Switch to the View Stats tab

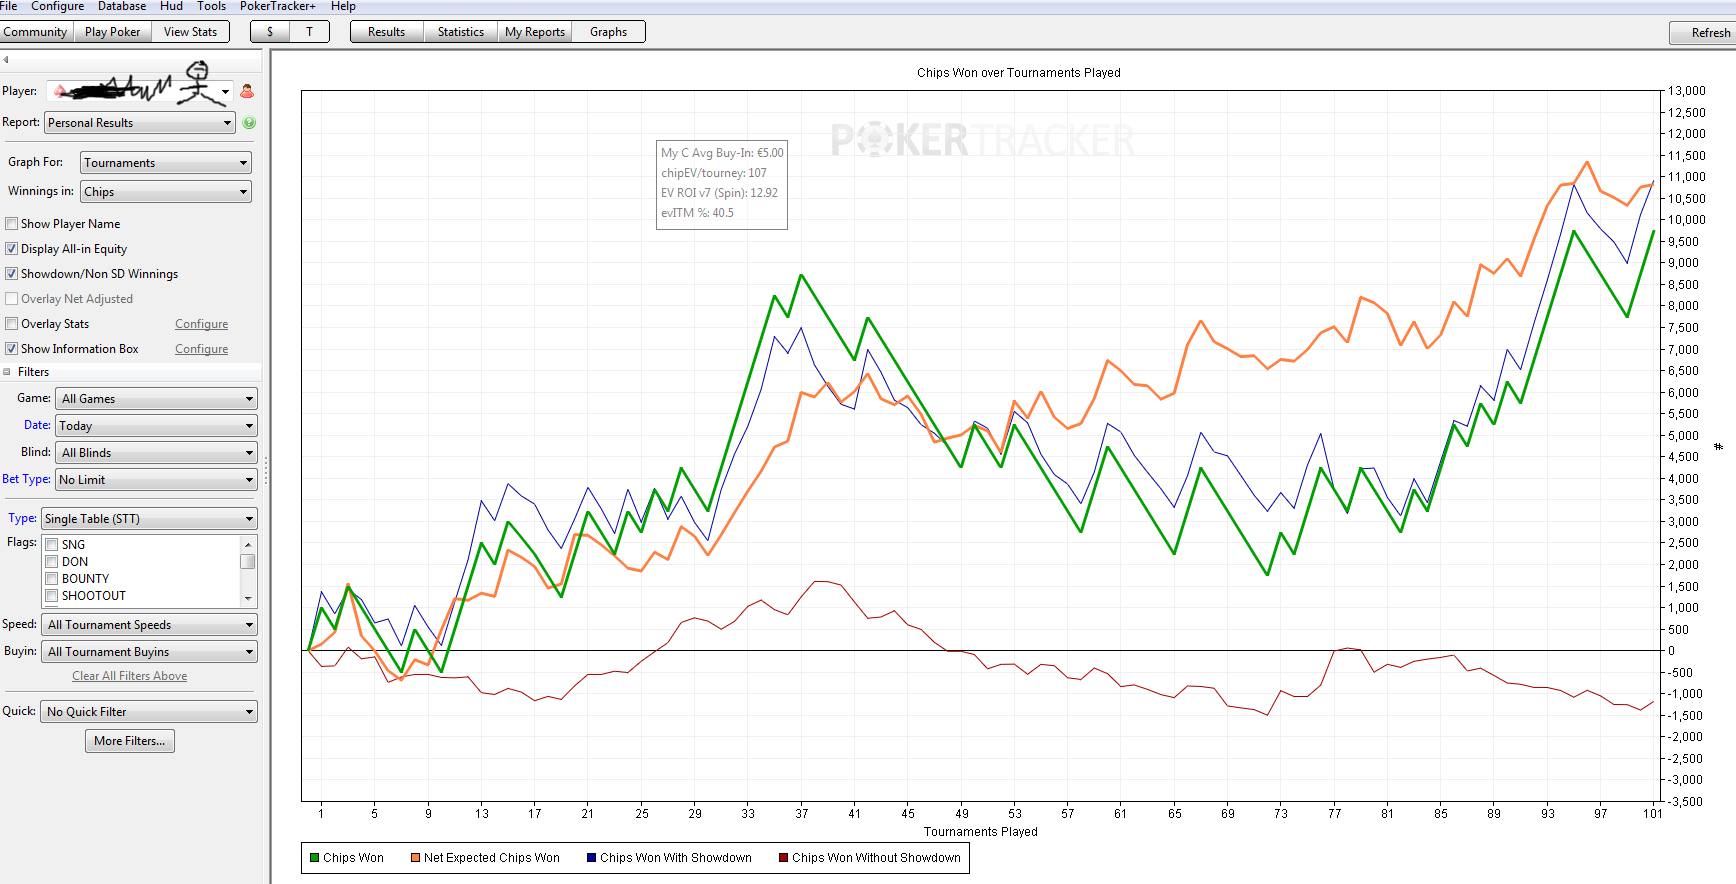[x=190, y=32]
